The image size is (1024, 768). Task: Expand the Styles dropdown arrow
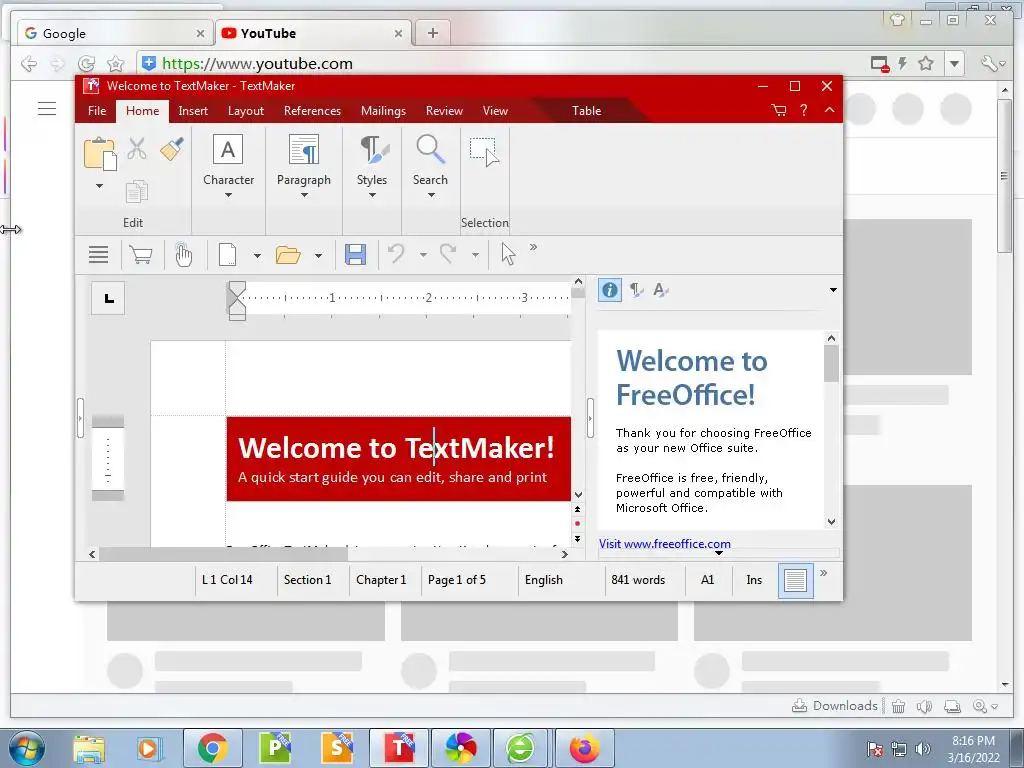(x=372, y=195)
